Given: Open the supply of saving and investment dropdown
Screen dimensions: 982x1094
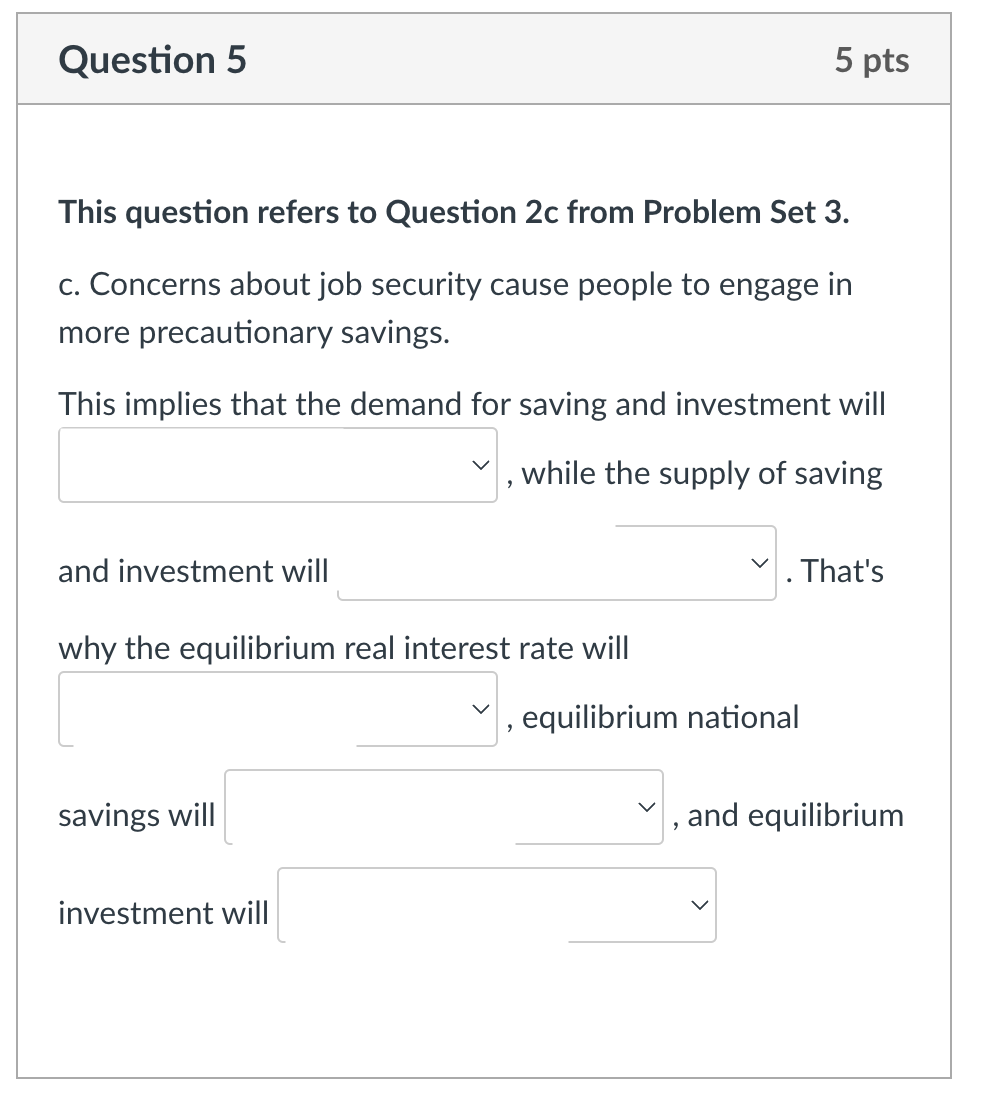Looking at the screenshot, I should click(556, 562).
